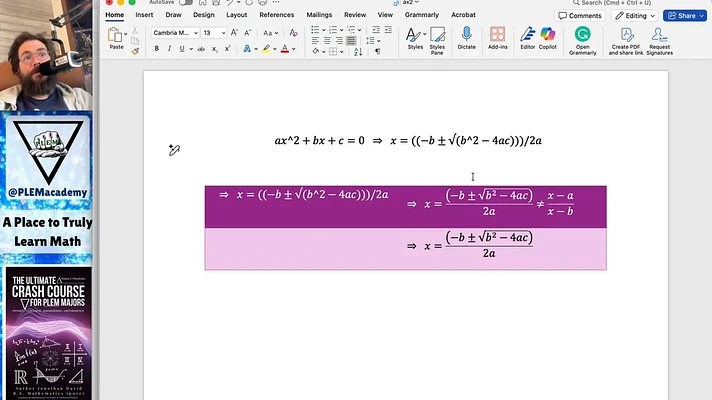Image resolution: width=712 pixels, height=400 pixels.
Task: Switch to the Design tab
Action: click(203, 15)
